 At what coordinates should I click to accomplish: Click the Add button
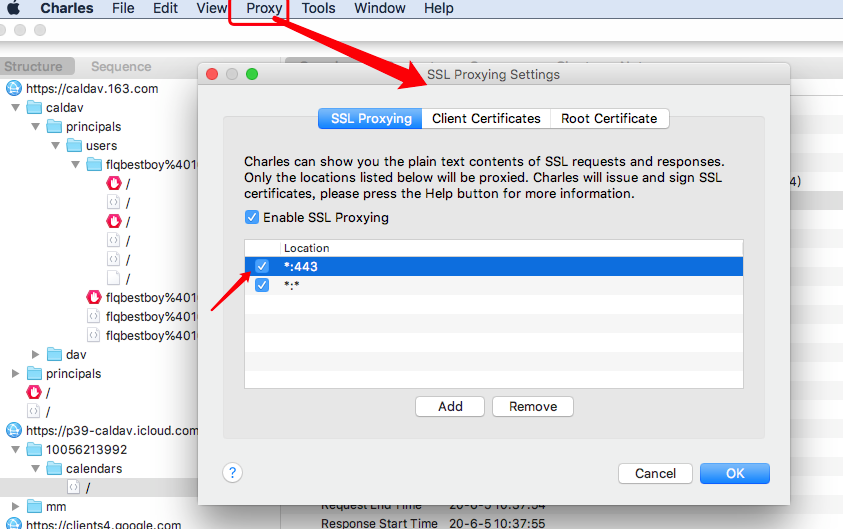(x=450, y=406)
